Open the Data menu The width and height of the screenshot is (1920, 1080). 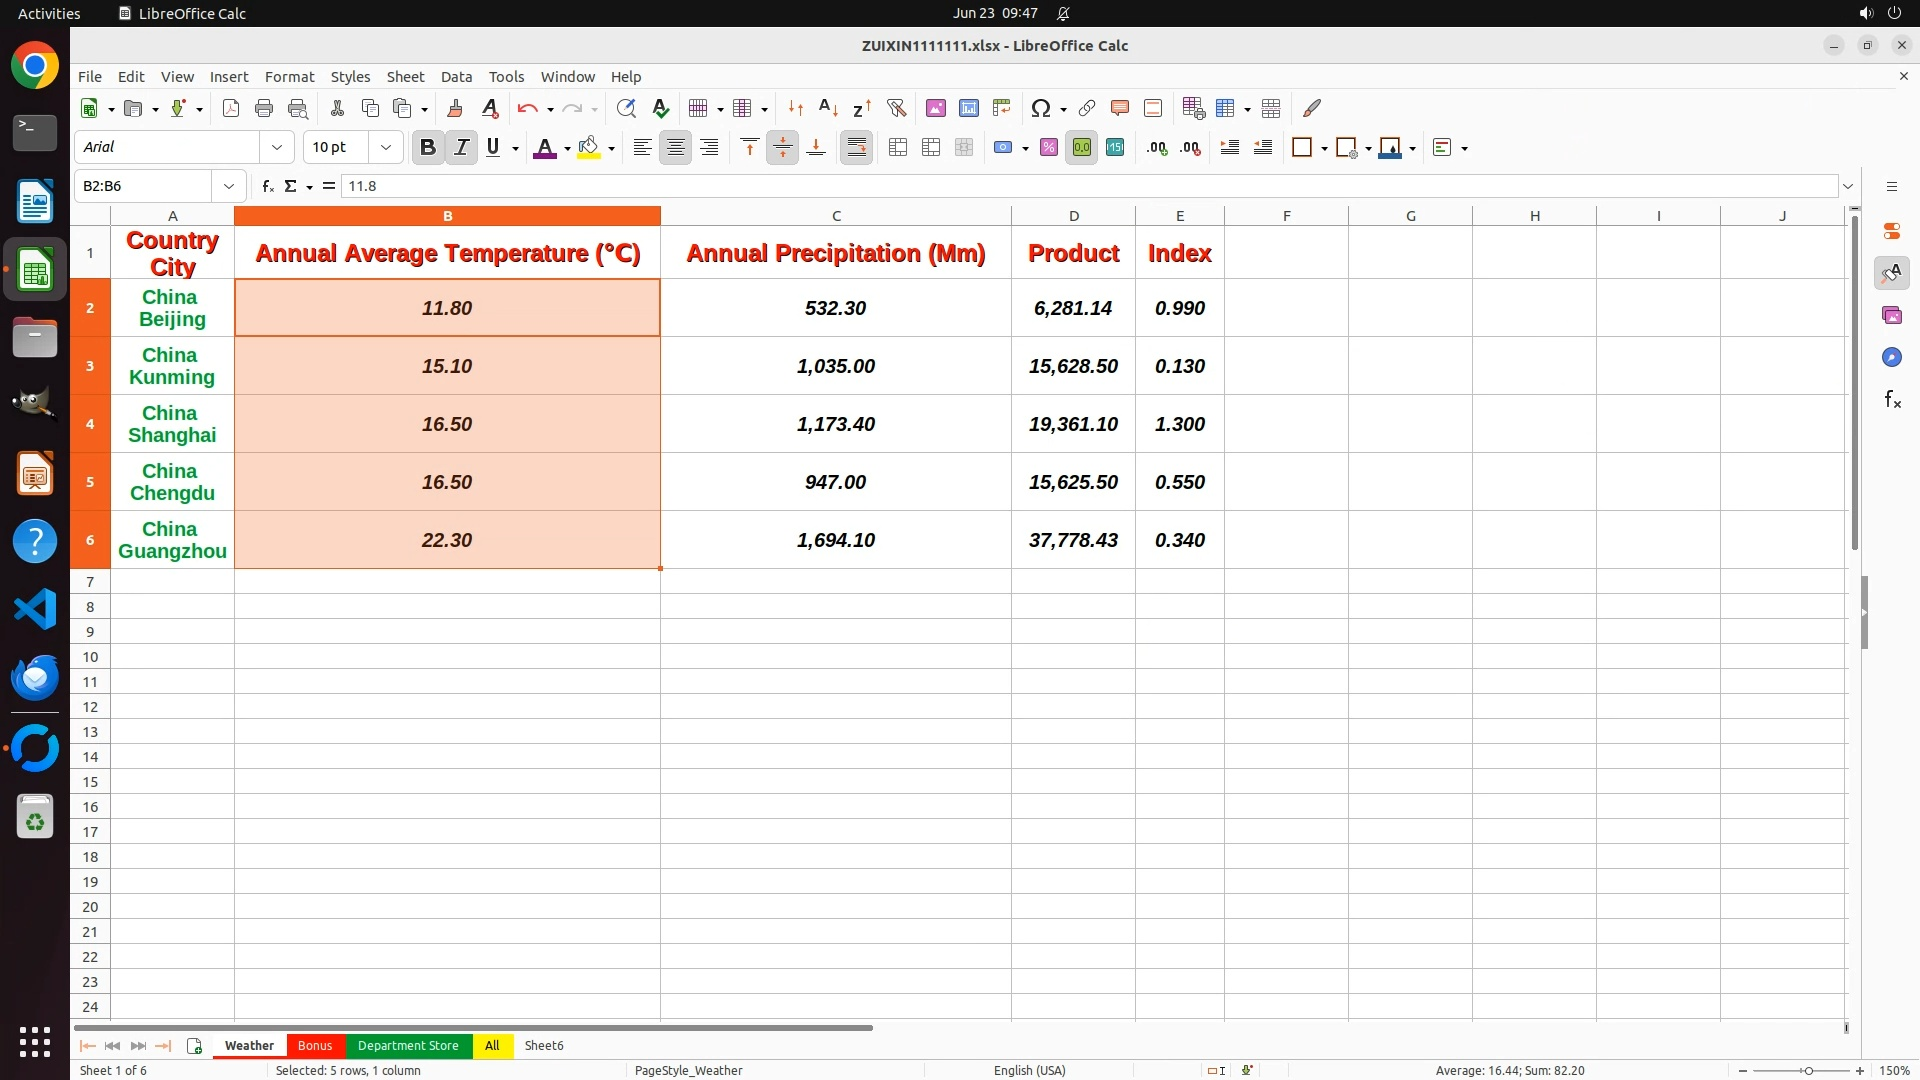click(456, 76)
